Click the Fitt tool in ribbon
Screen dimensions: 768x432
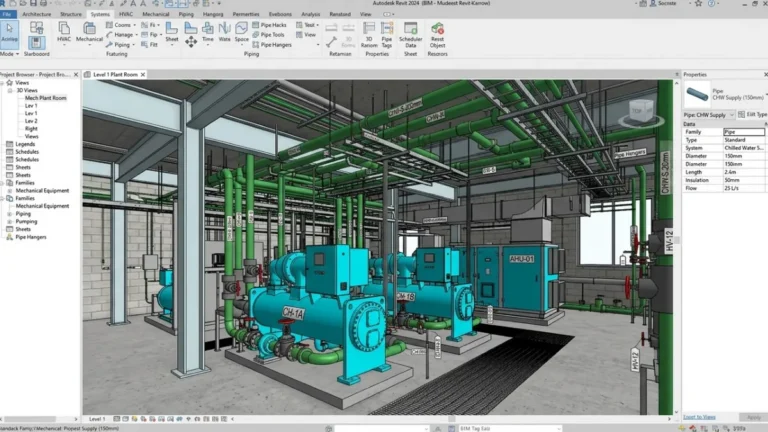tap(149, 45)
